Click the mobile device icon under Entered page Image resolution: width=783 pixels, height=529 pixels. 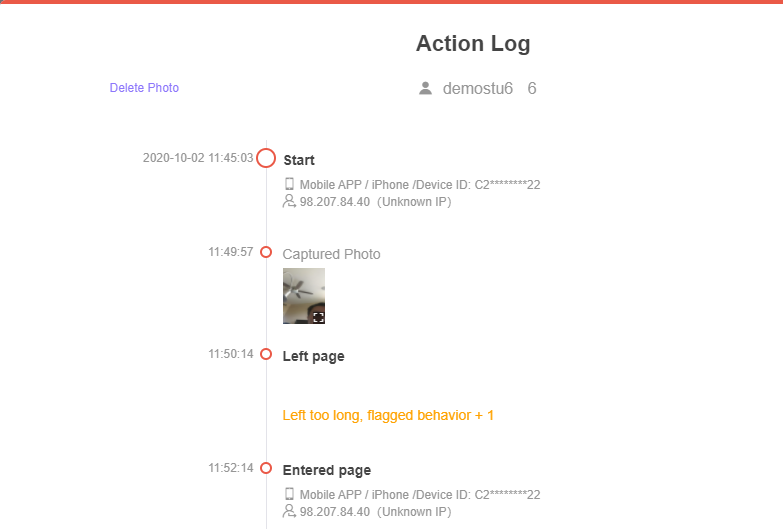[289, 494]
